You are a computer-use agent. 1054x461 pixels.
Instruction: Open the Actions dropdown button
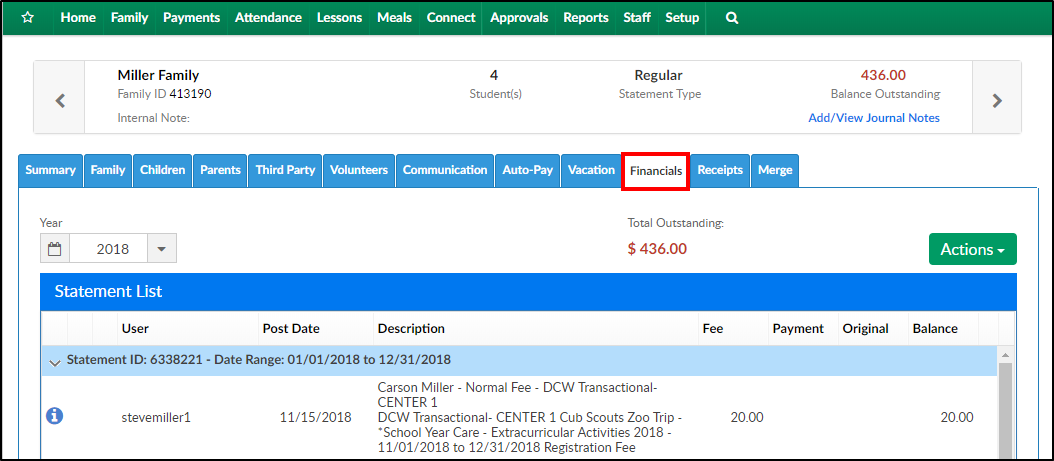972,249
